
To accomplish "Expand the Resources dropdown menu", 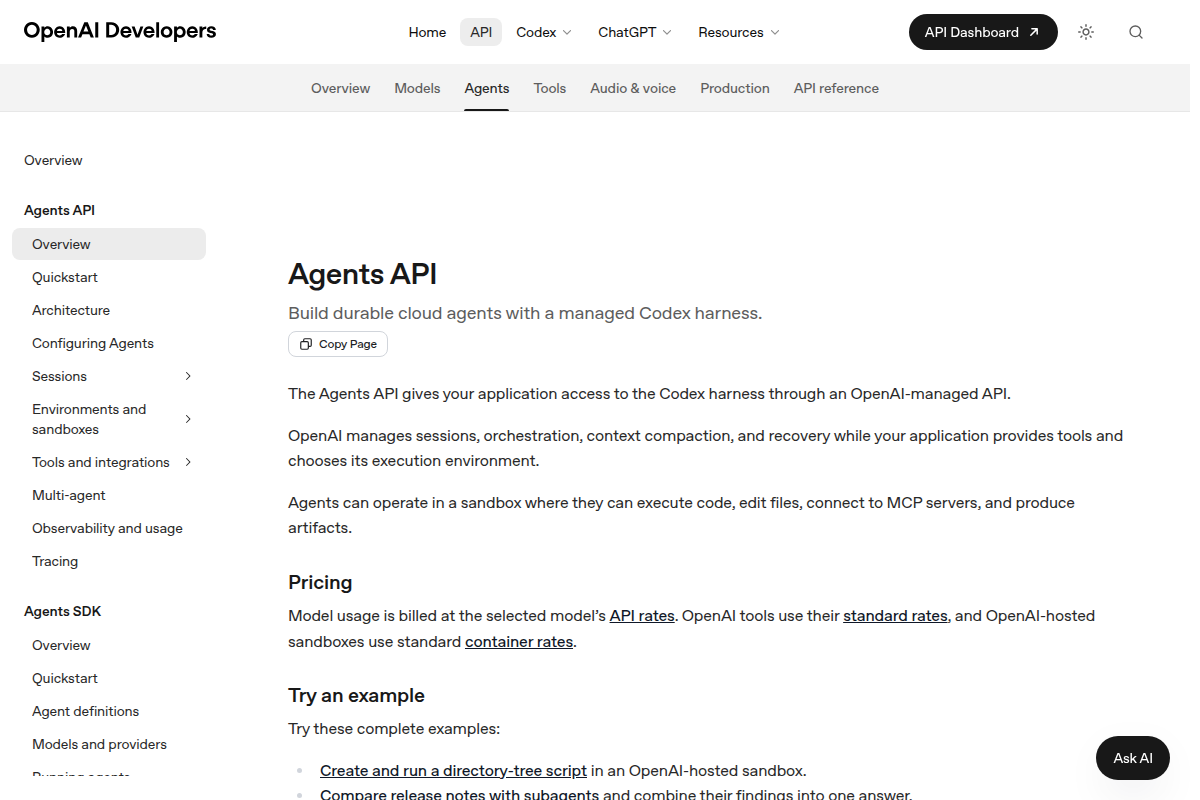I will pyautogui.click(x=739, y=32).
